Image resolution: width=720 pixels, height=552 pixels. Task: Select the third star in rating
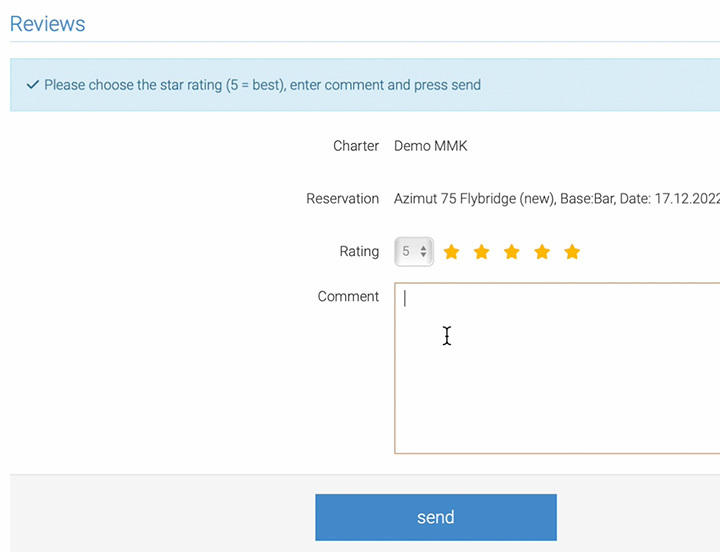pos(511,252)
